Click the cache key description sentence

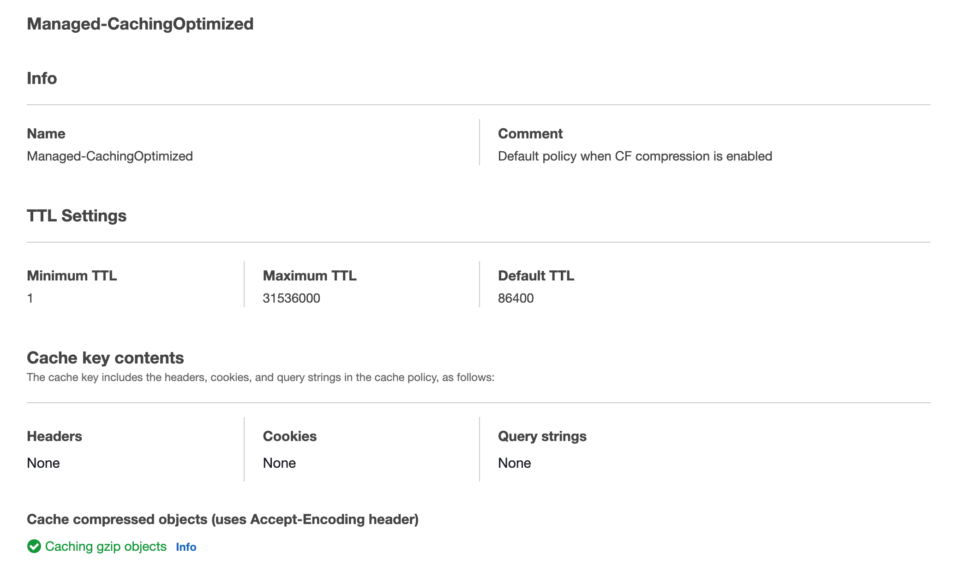261,377
